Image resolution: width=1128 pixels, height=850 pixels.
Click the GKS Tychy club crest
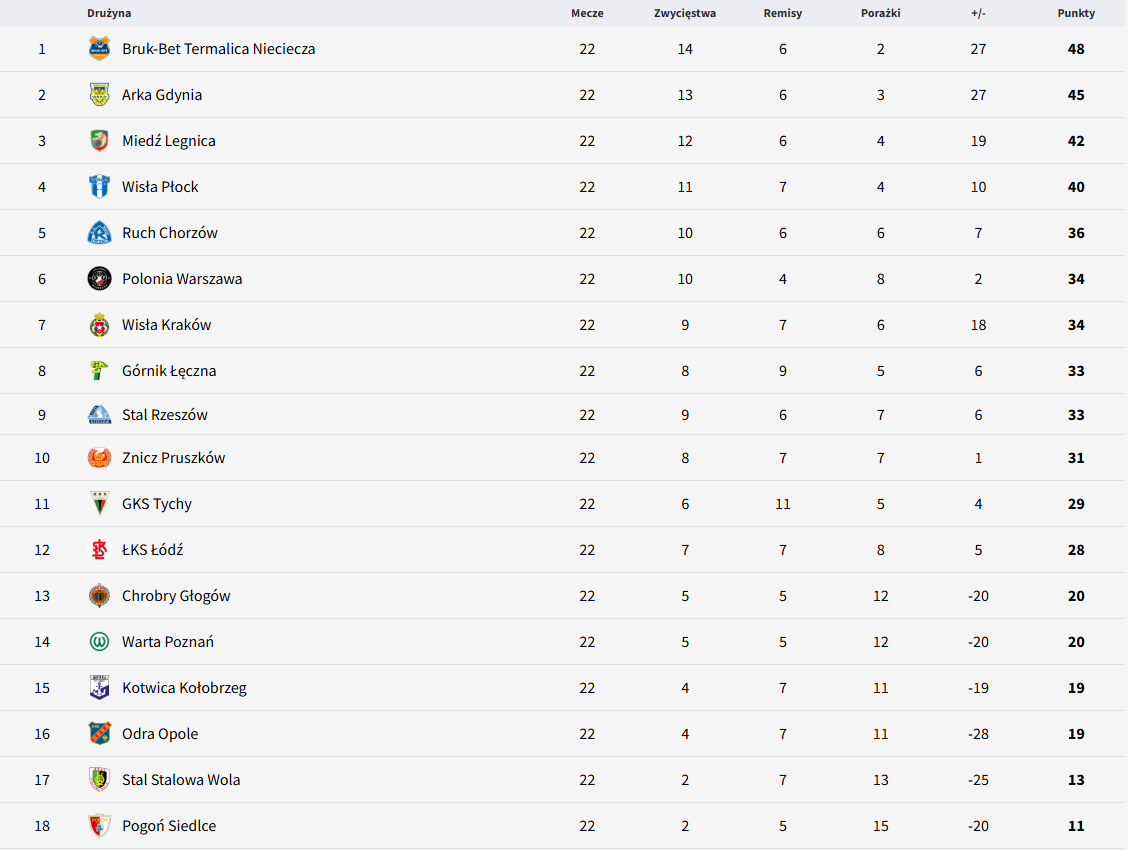point(99,504)
